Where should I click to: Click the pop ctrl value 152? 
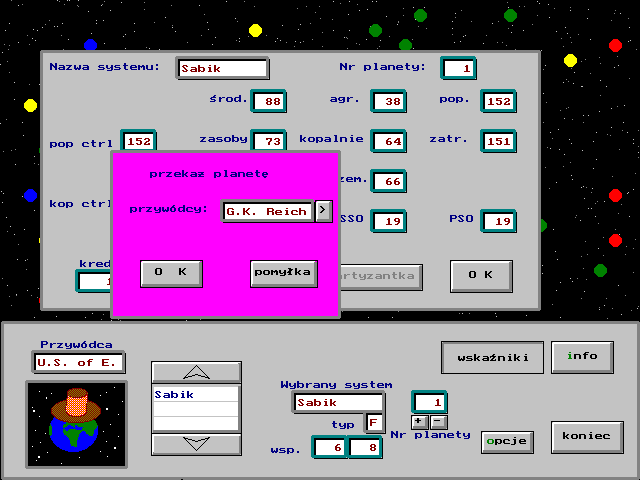coord(138,141)
